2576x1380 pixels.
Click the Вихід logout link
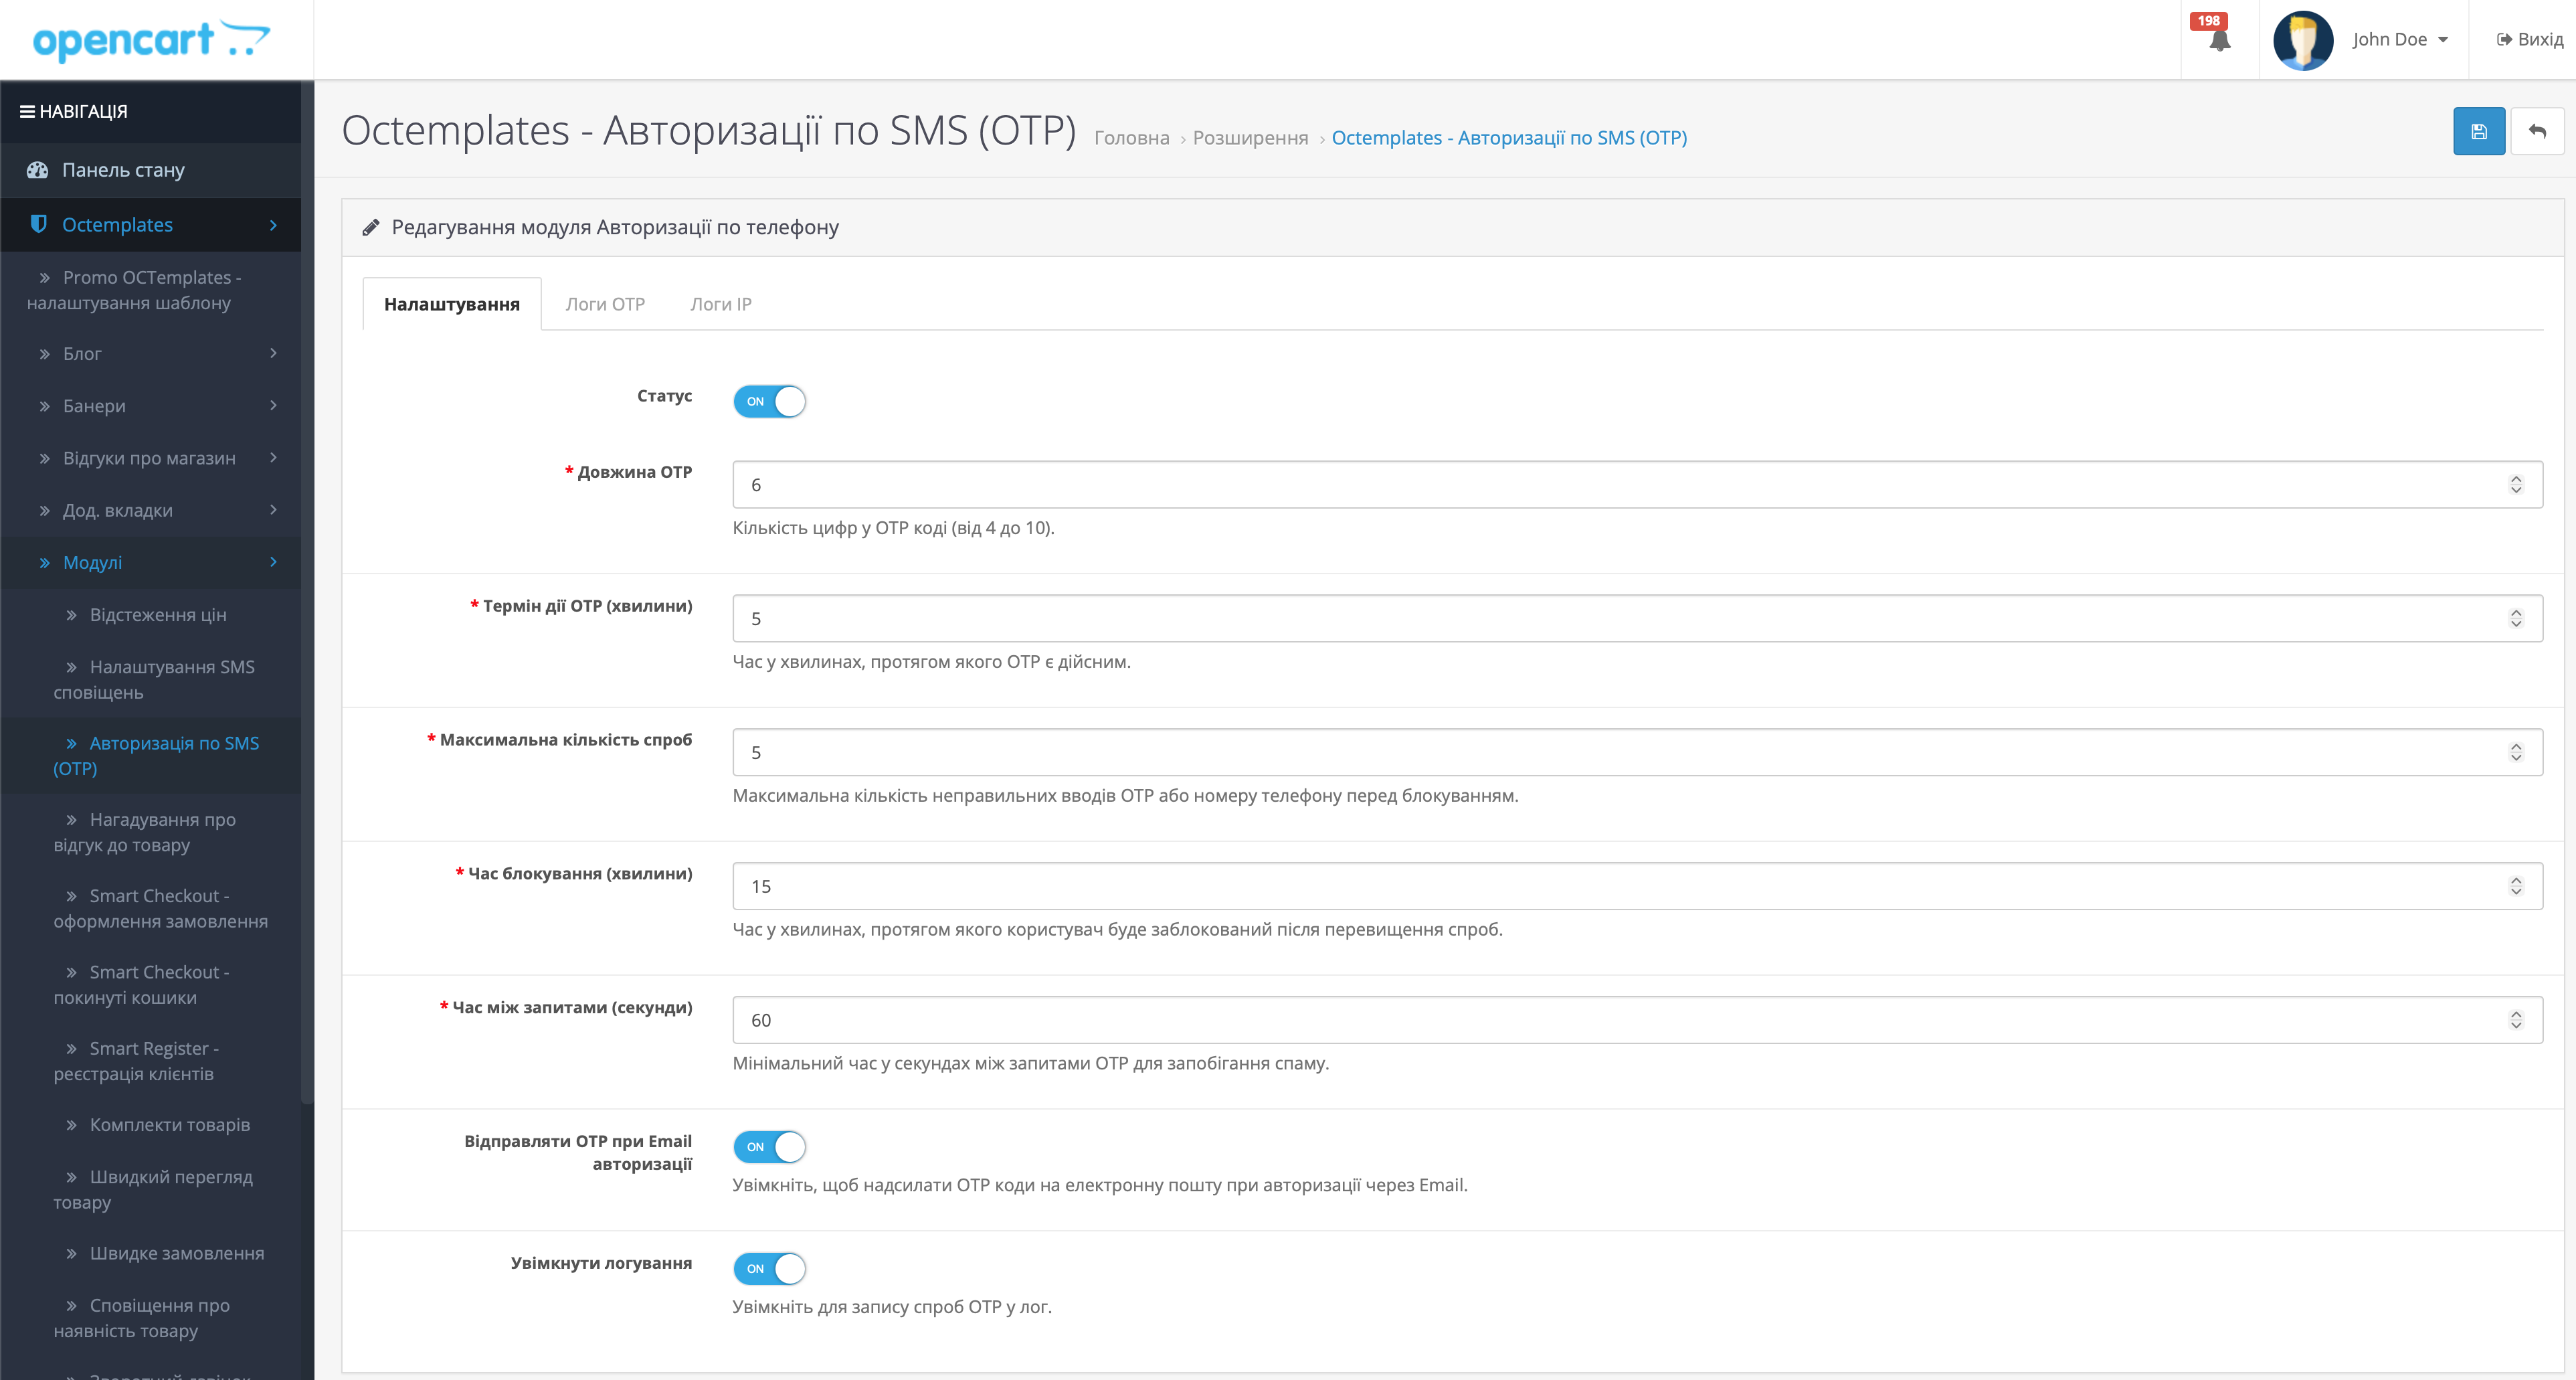pos(2529,40)
